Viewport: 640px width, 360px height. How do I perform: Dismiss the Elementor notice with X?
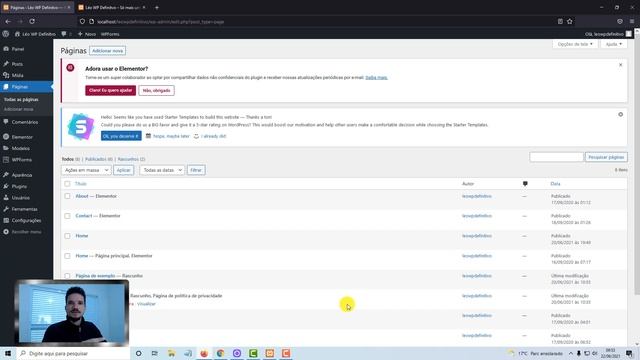coord(620,65)
